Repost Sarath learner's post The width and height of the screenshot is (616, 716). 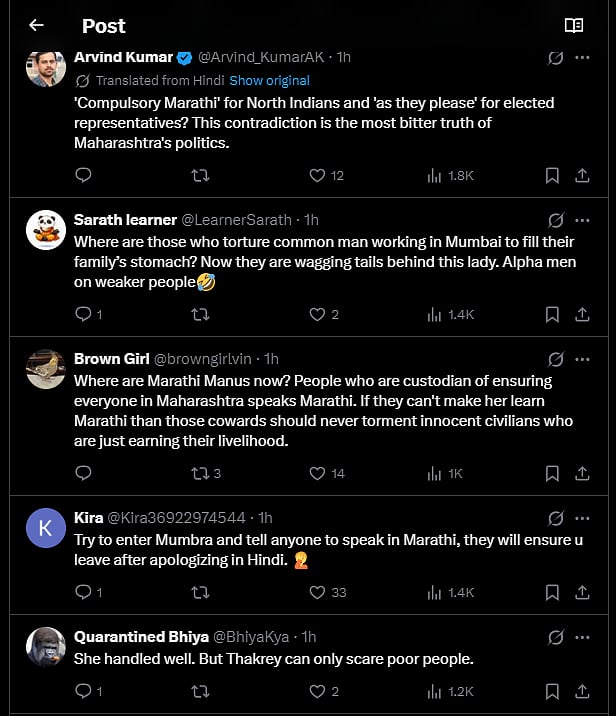click(200, 314)
